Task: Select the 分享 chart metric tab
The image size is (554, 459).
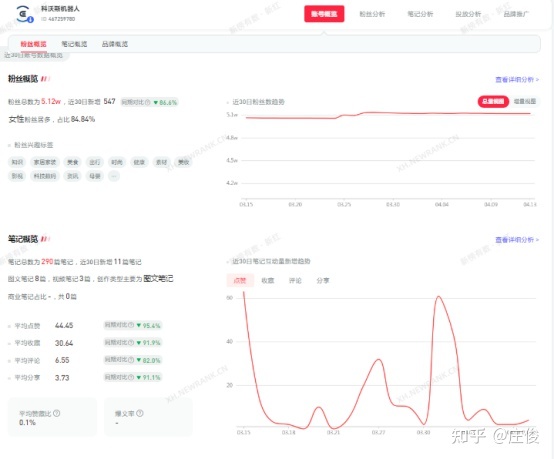Action: [323, 281]
